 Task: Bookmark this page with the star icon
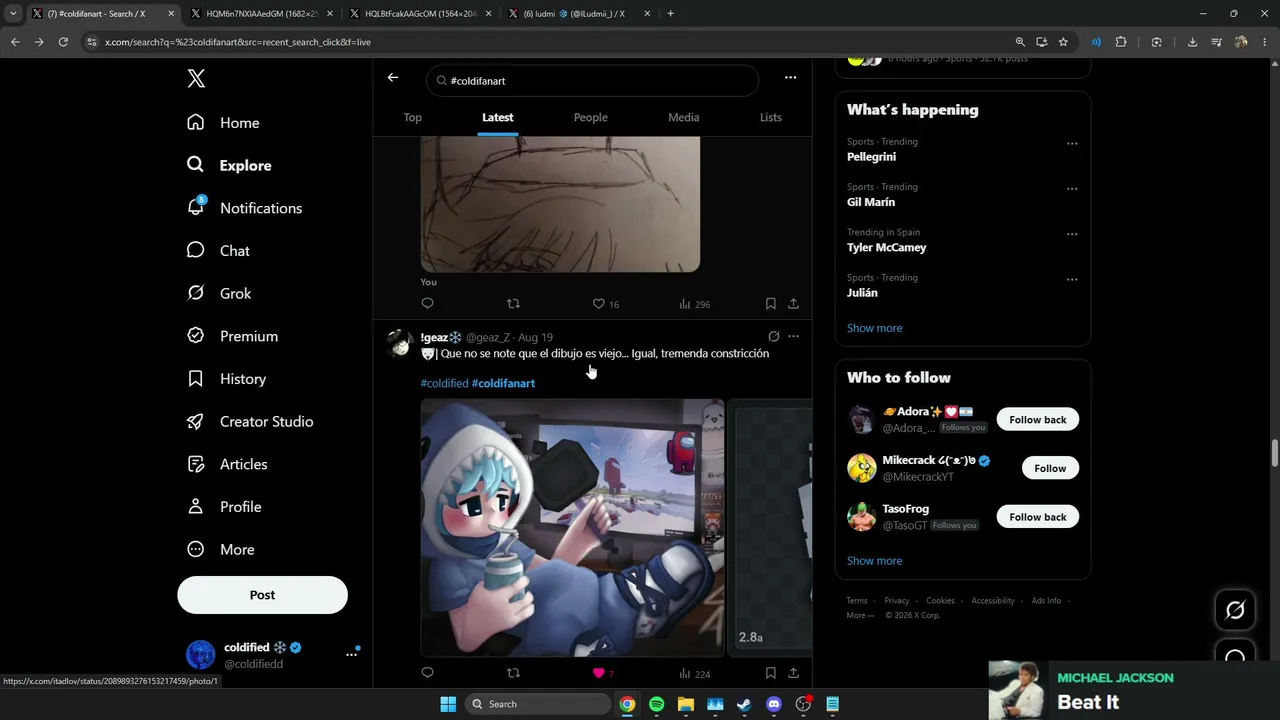(x=1063, y=42)
